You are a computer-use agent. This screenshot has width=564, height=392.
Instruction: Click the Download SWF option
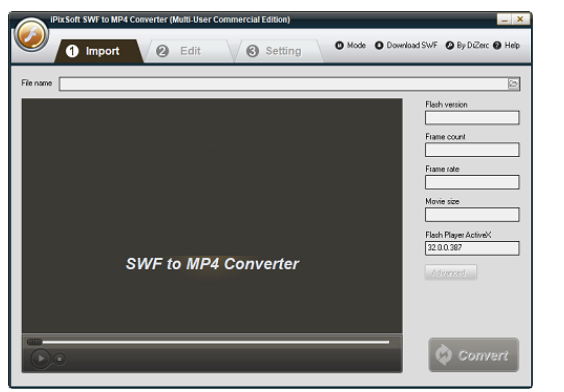(x=406, y=45)
